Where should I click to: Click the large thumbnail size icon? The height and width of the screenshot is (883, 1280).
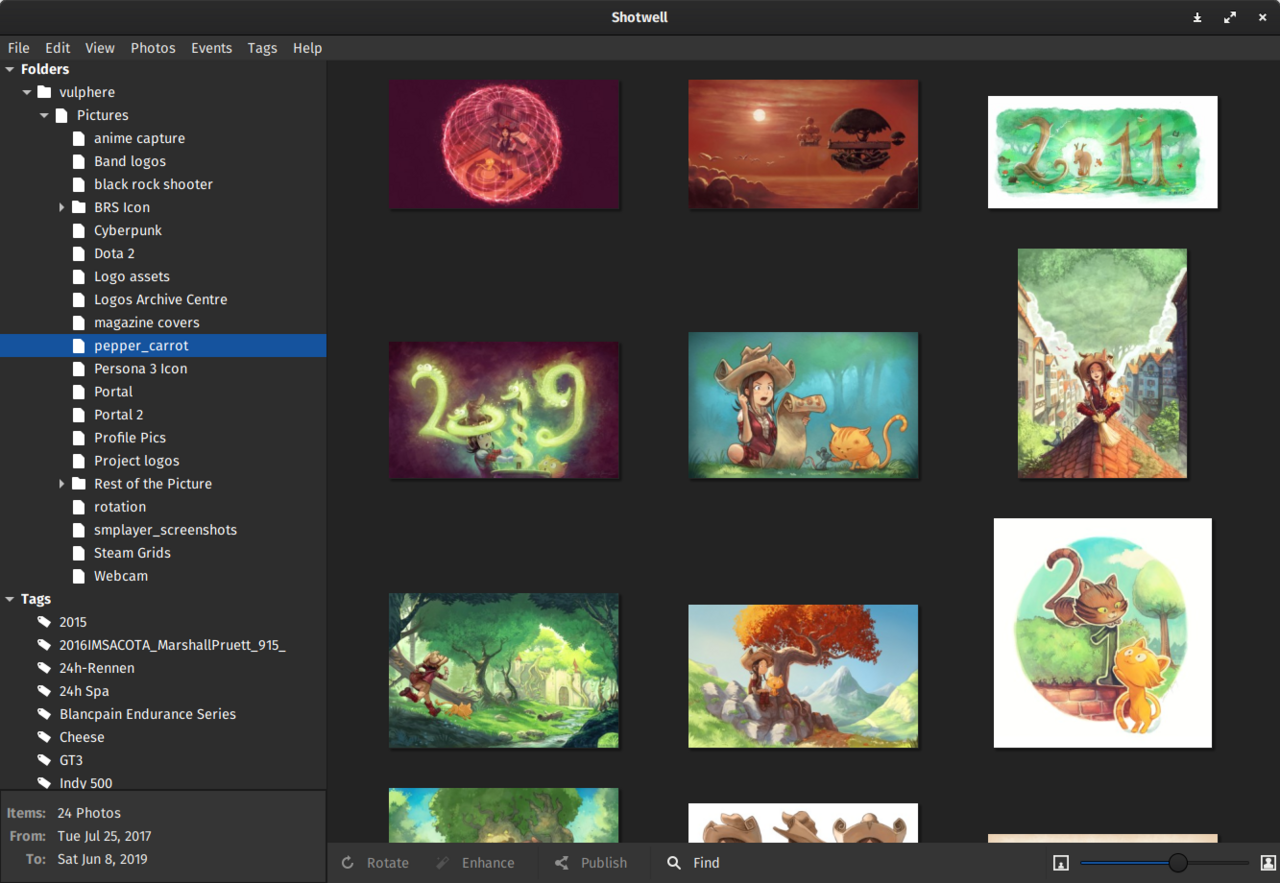tap(1268, 863)
